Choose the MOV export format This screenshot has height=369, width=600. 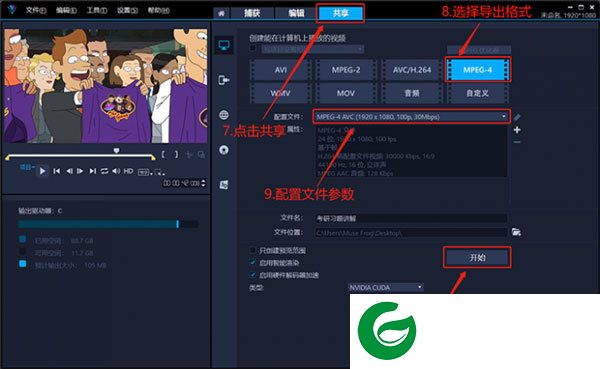[346, 93]
